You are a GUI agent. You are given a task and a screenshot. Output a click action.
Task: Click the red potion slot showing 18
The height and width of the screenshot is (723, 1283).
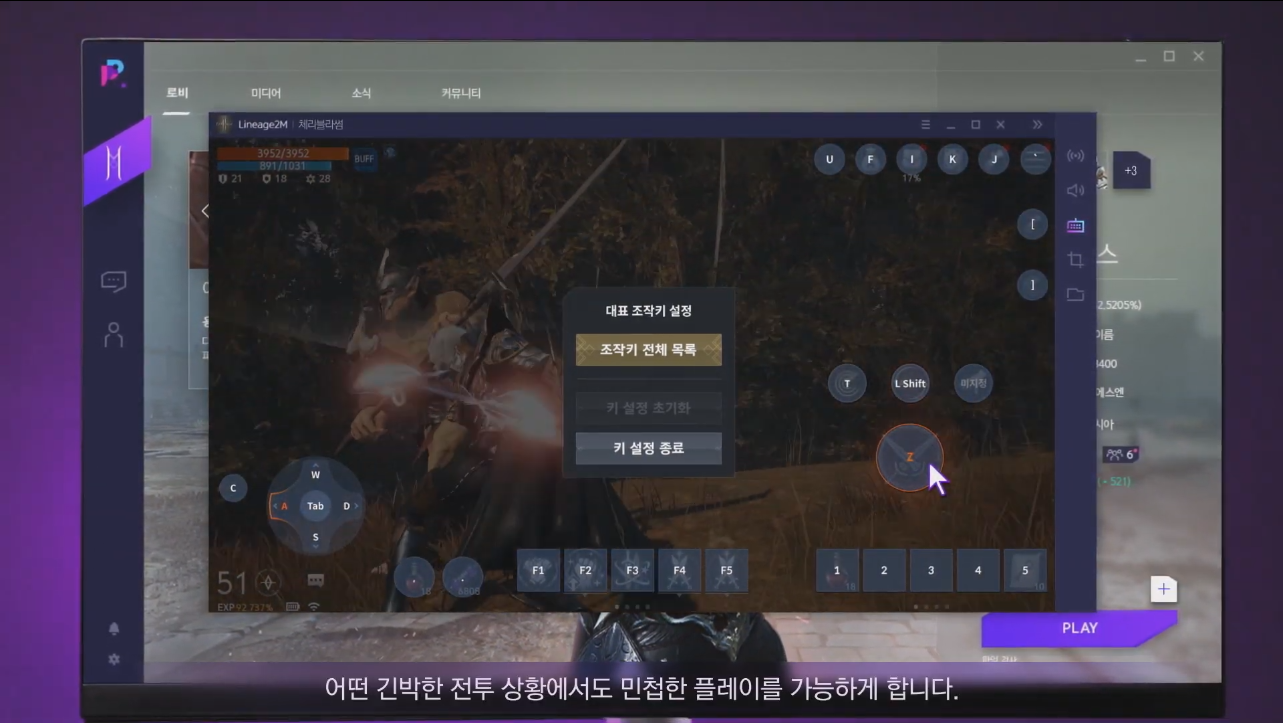pos(414,576)
